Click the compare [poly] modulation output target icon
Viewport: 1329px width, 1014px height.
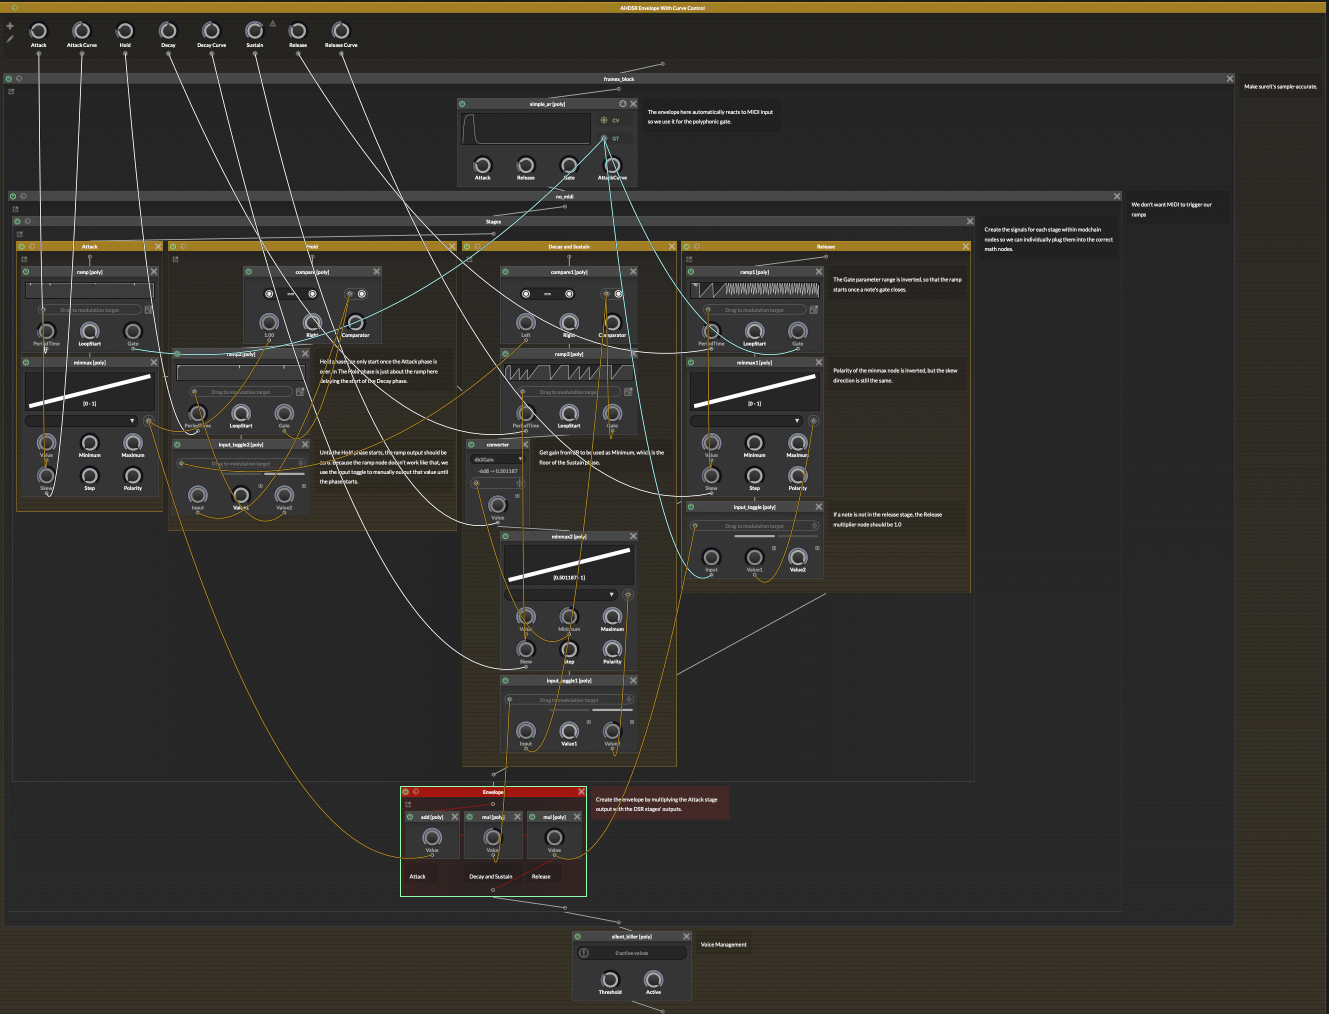(349, 294)
